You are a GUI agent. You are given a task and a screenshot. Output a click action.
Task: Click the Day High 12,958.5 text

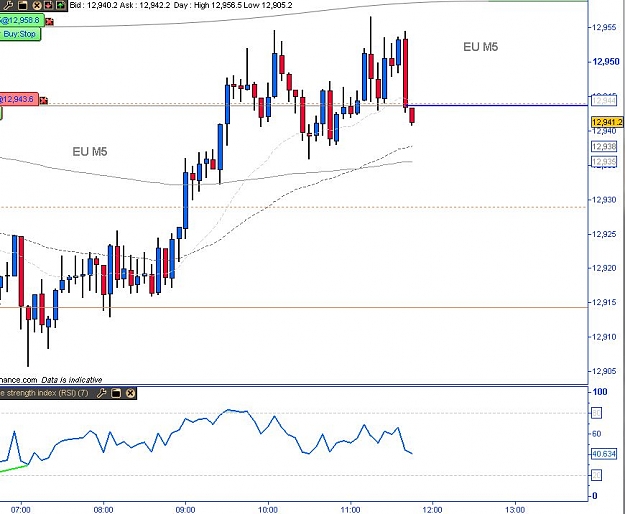coord(206,5)
